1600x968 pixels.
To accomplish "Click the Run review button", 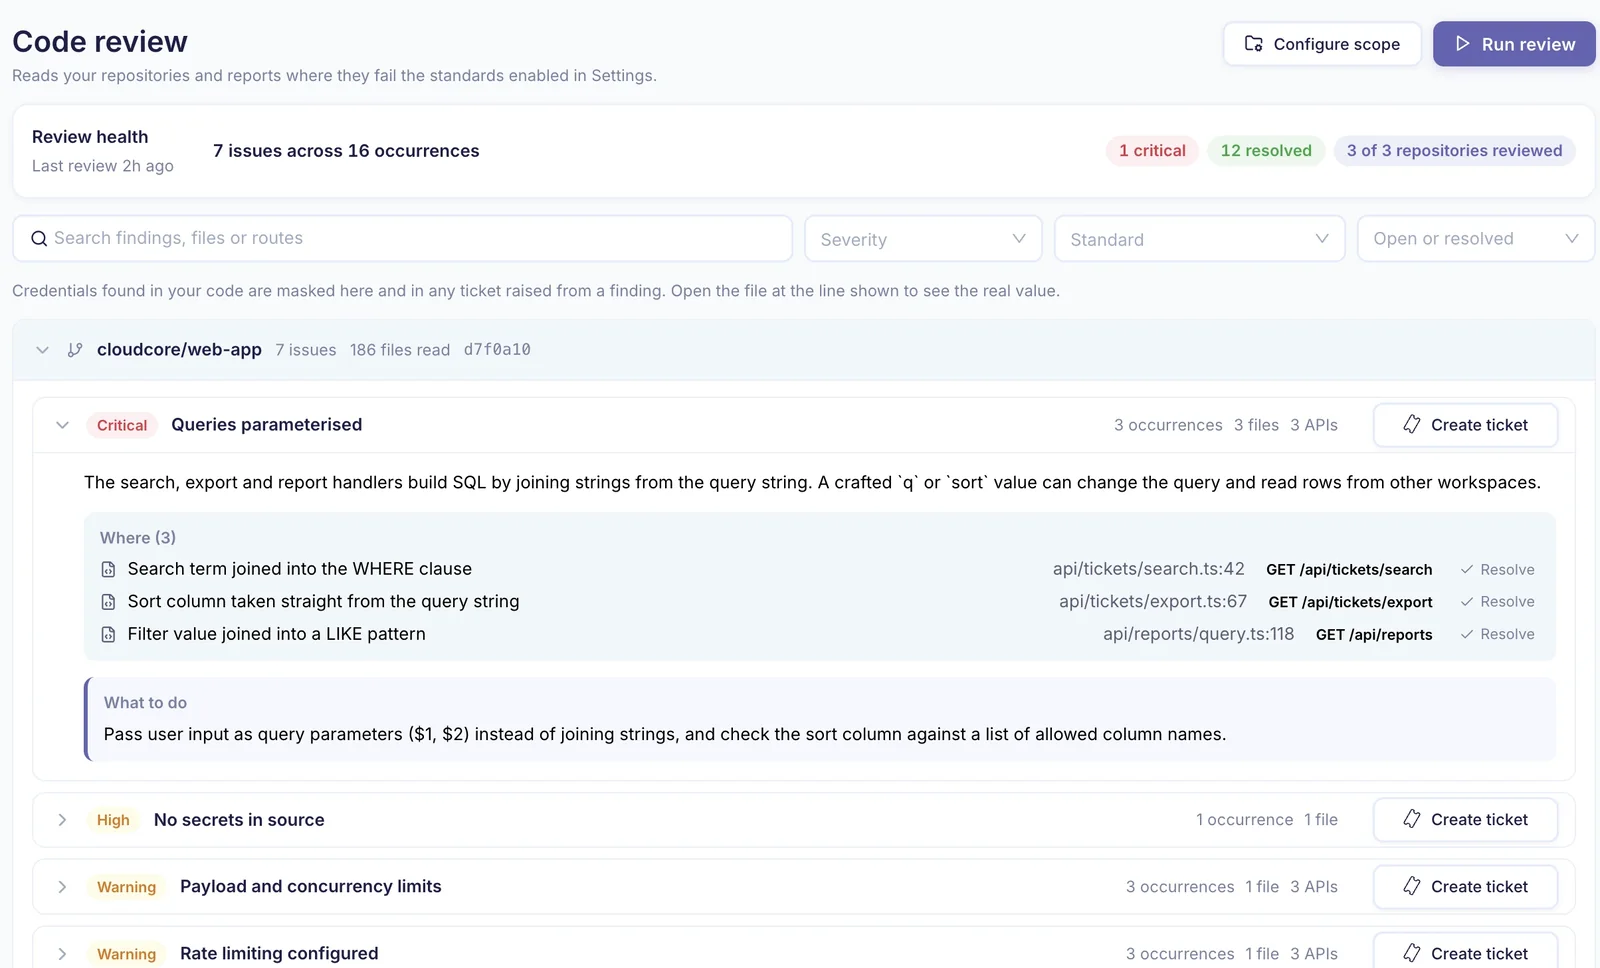I will point(1514,44).
